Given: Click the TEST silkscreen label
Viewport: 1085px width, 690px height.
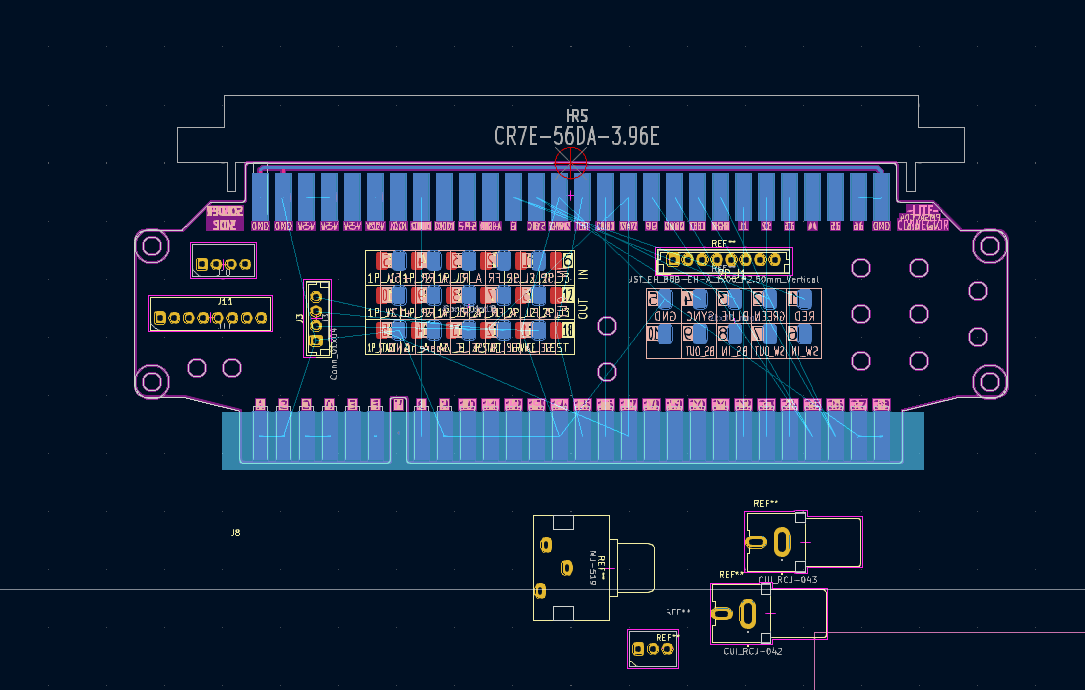Looking at the screenshot, I should (x=556, y=347).
